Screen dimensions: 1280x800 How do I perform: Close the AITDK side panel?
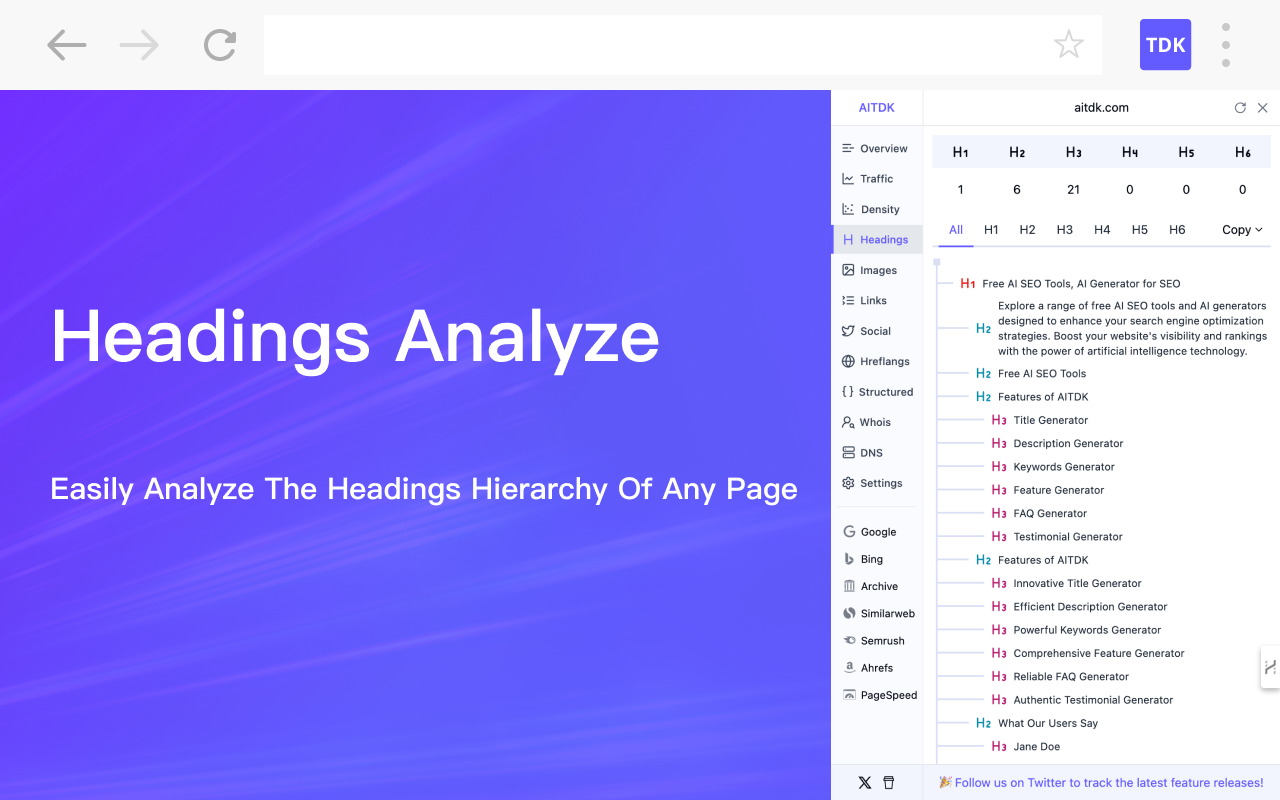[x=1262, y=108]
